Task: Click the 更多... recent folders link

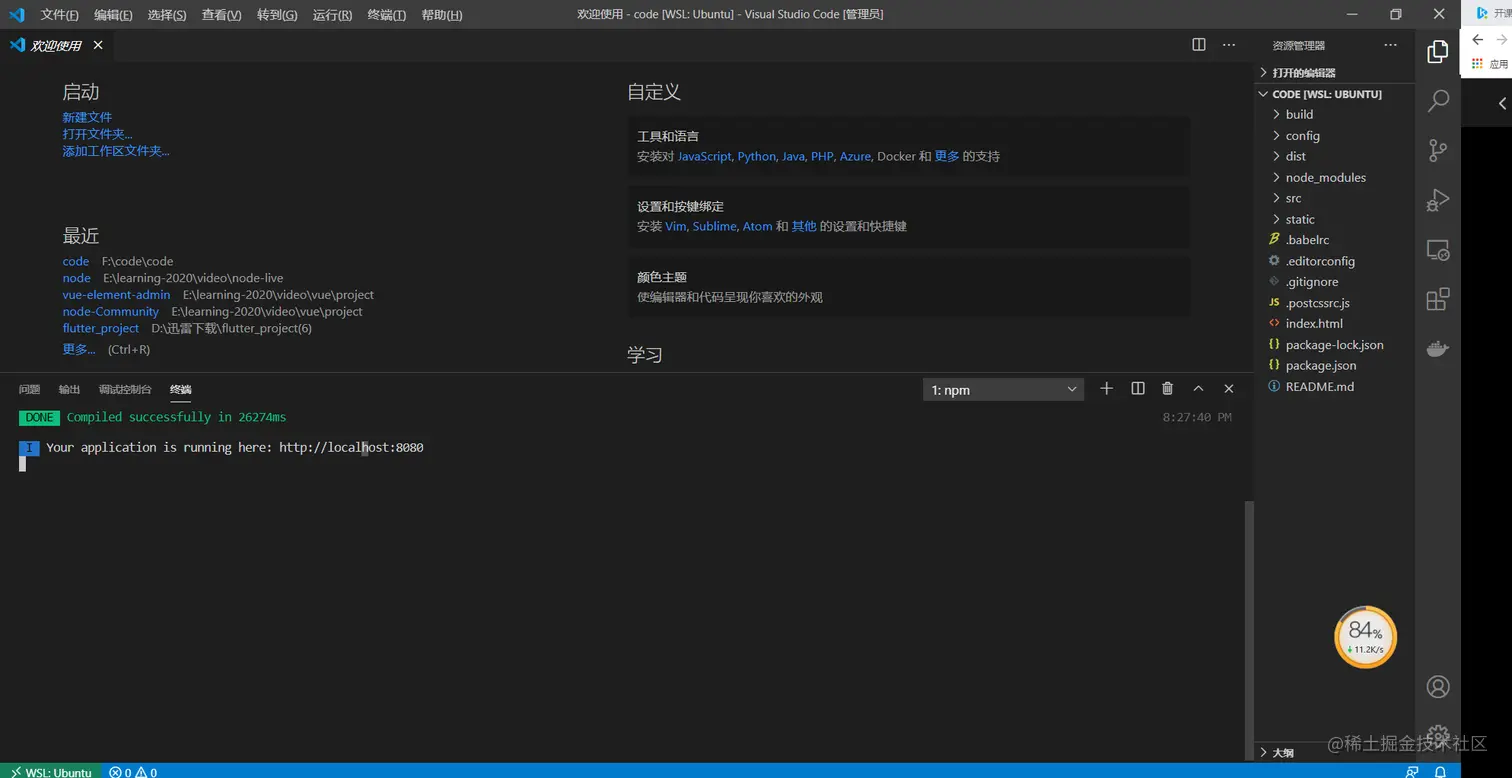Action: [79, 349]
